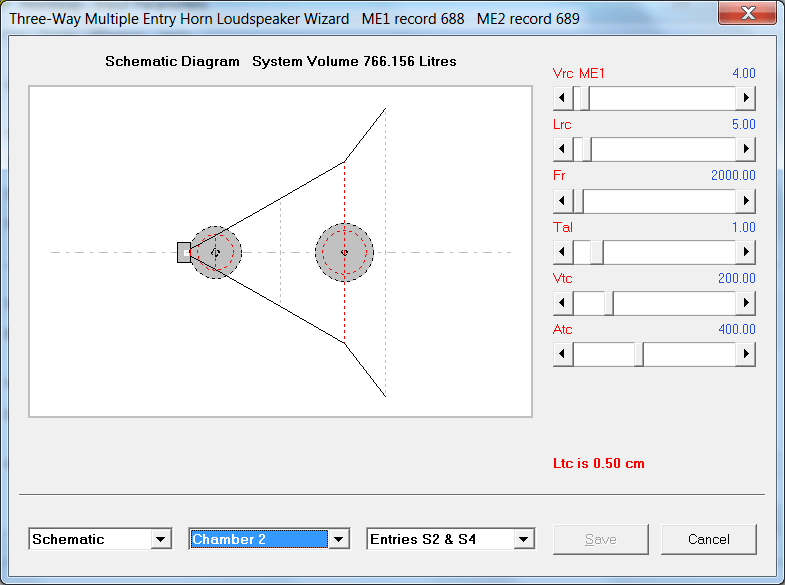785x585 pixels.
Task: Click the System Volume 766.156 Litres text
Action: point(354,62)
